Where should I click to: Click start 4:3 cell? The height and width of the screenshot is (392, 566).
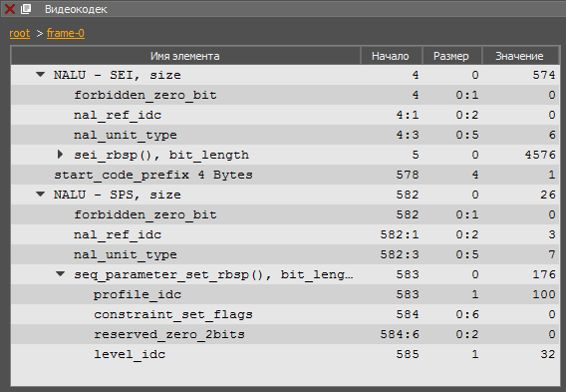pyautogui.click(x=408, y=135)
